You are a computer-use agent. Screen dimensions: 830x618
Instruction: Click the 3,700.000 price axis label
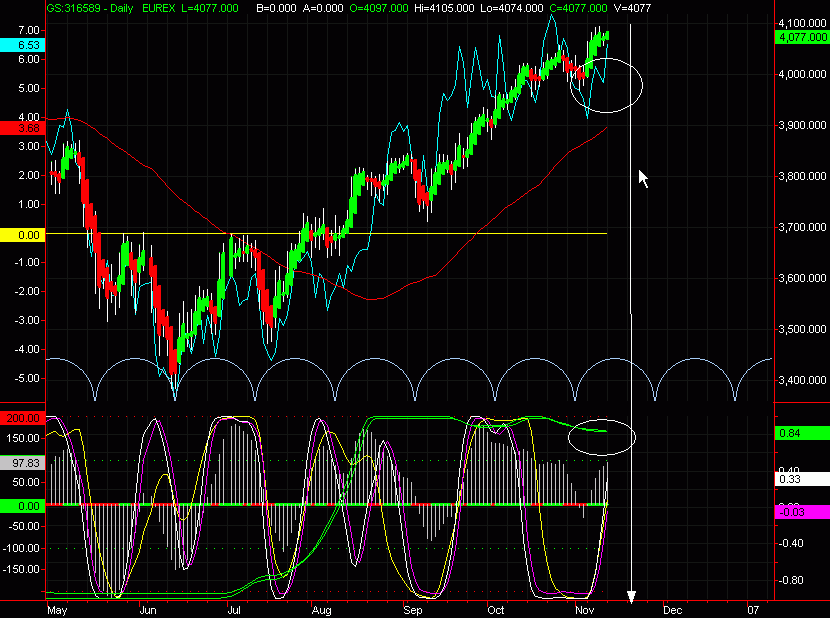(802, 227)
